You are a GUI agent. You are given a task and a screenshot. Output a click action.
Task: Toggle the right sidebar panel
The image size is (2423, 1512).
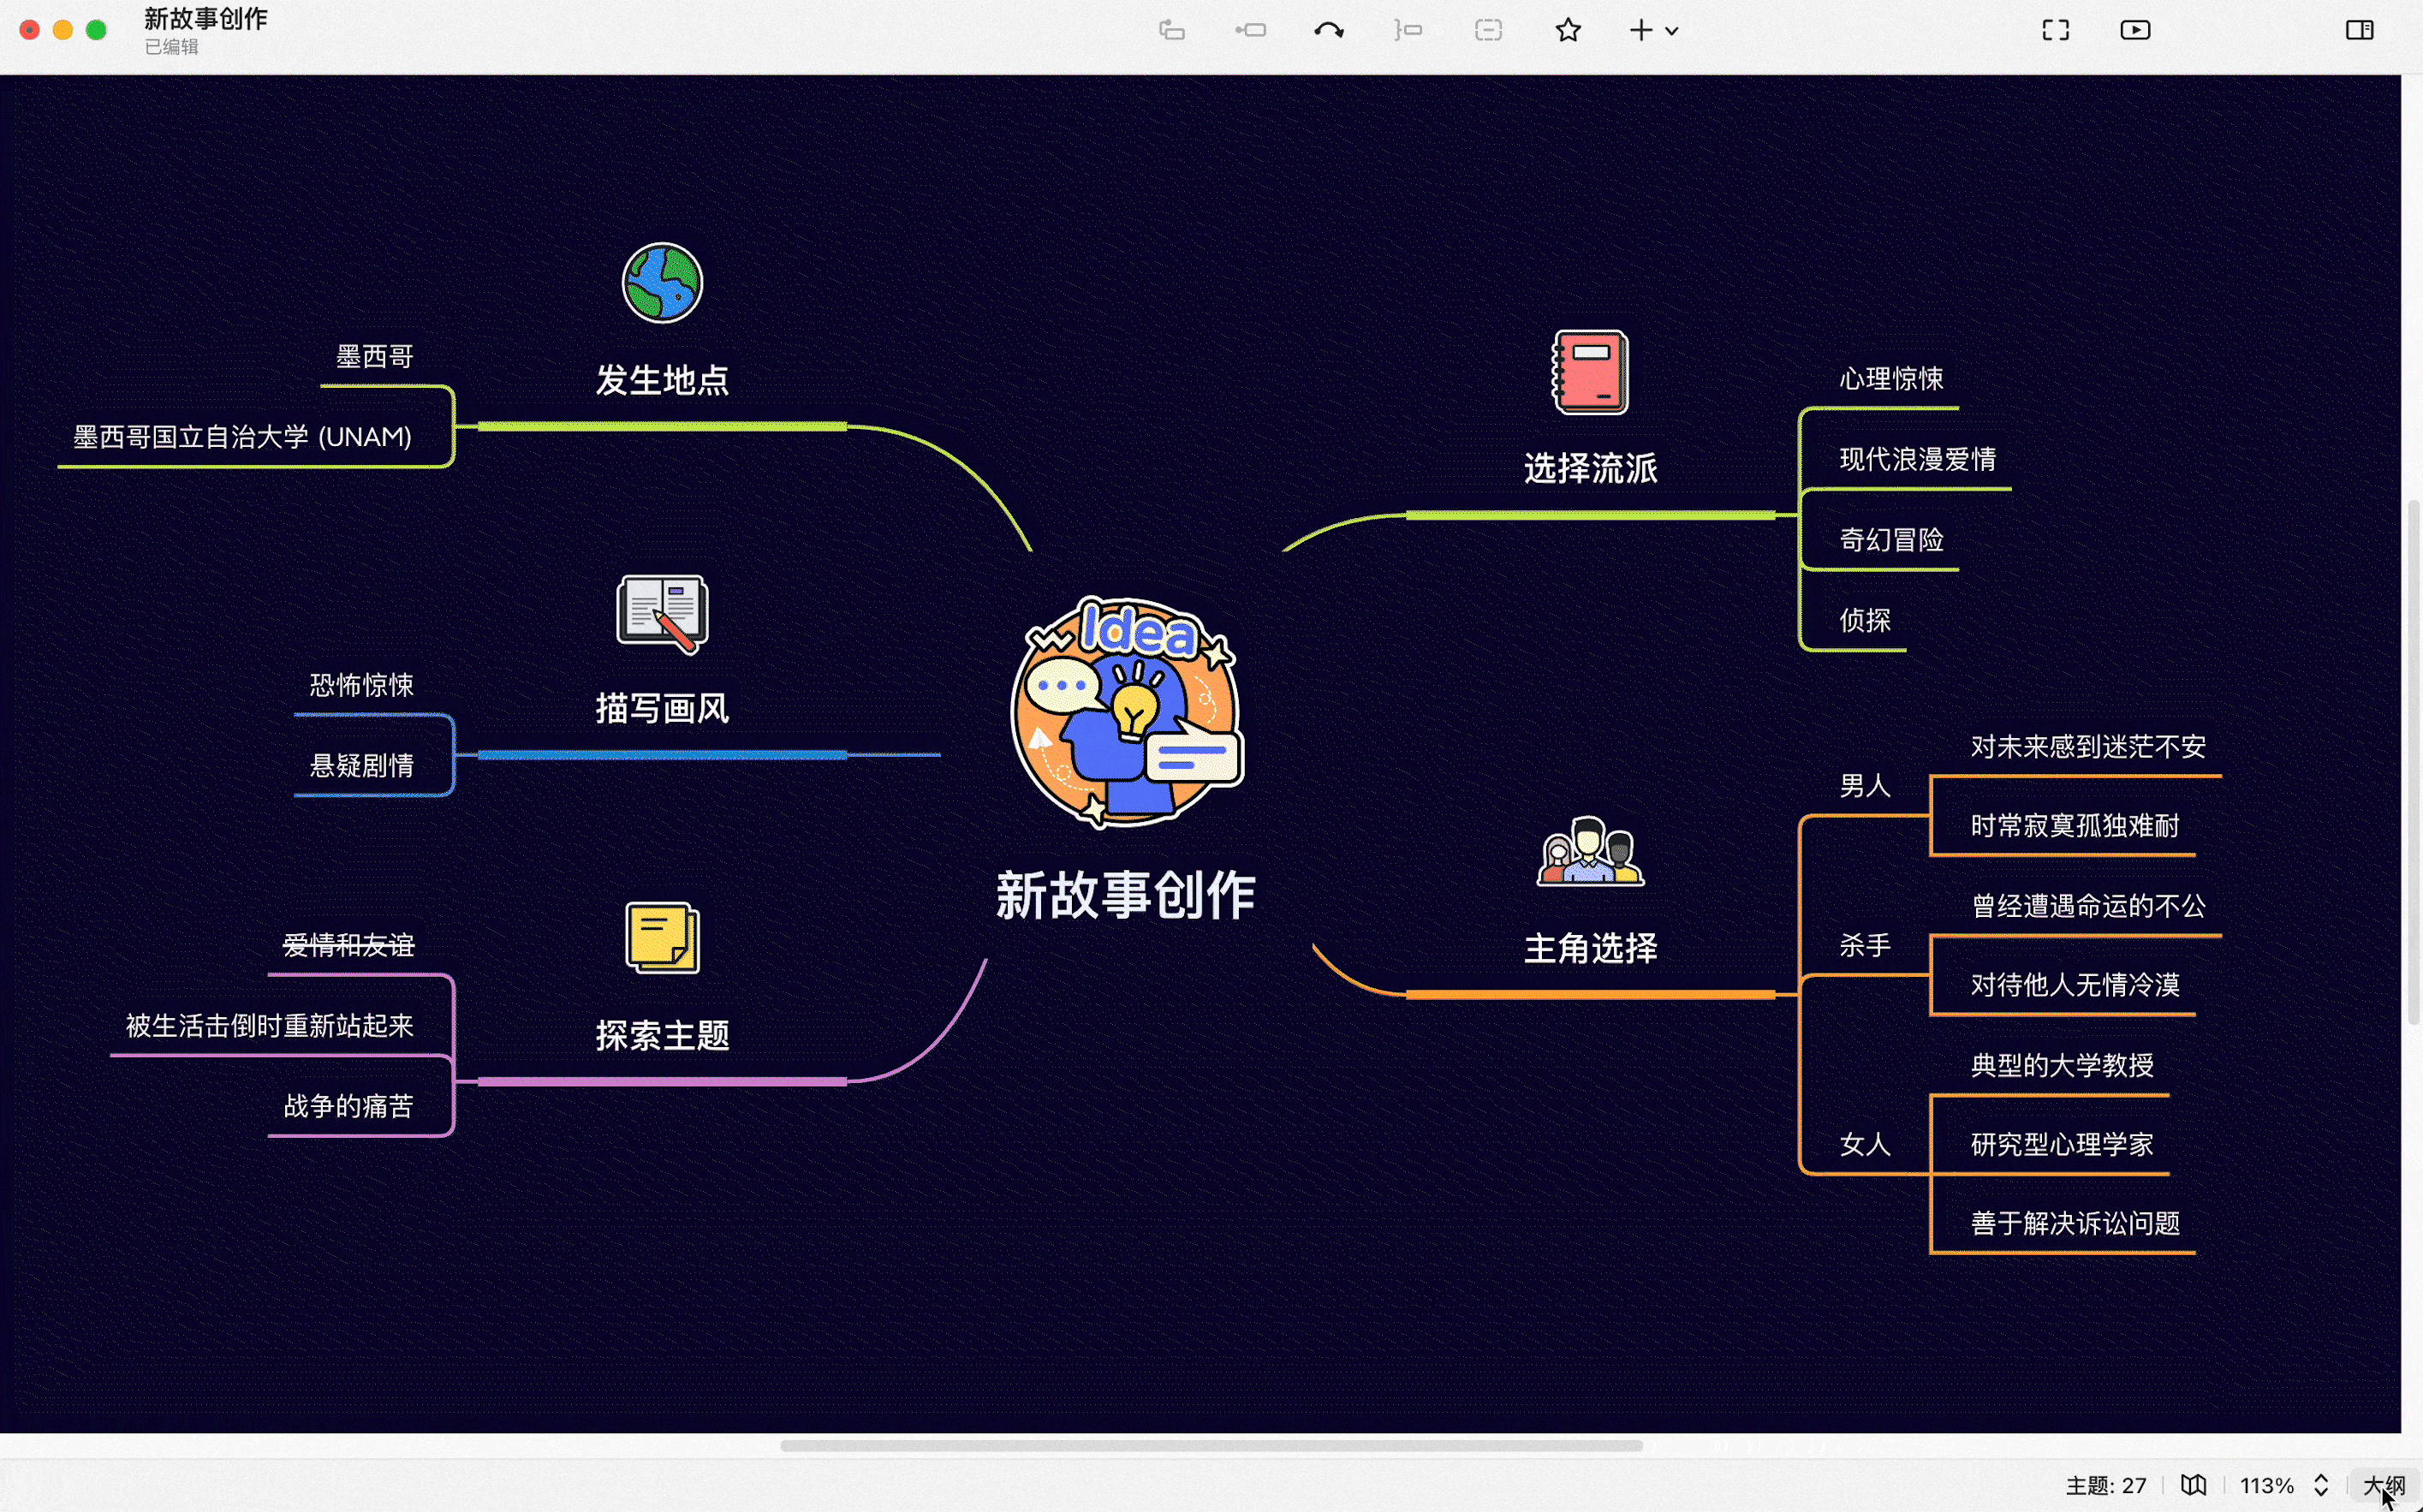(2360, 30)
